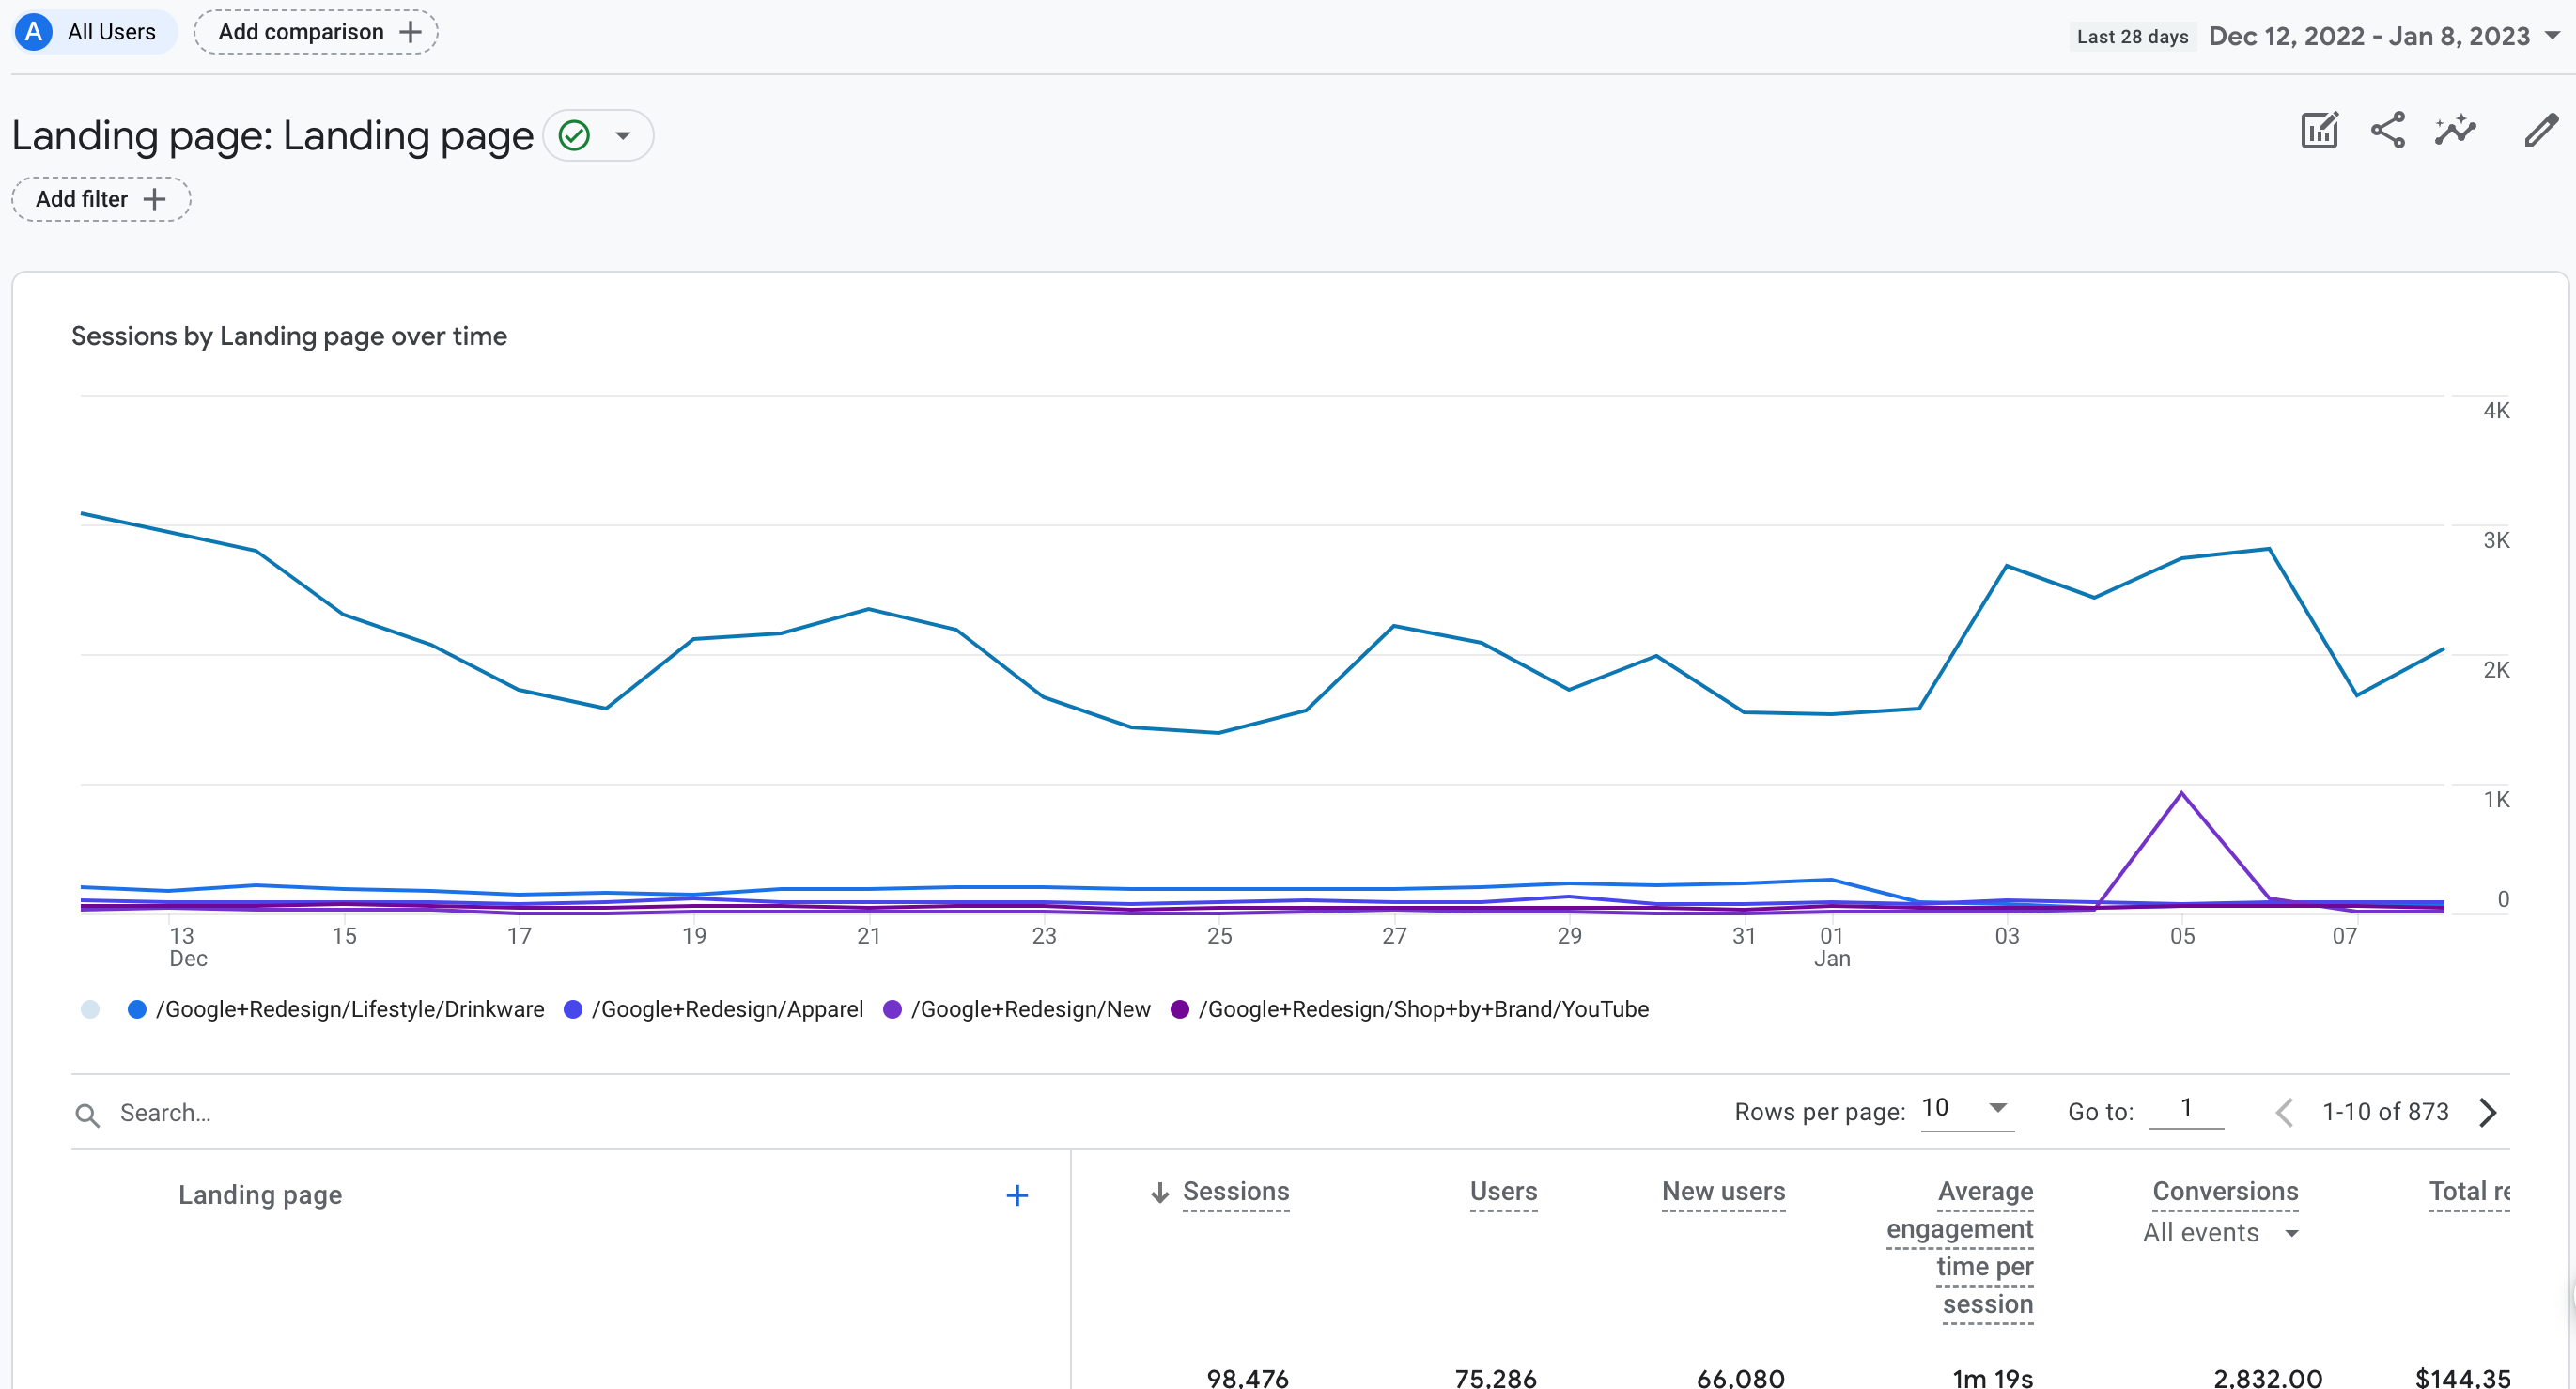The height and width of the screenshot is (1389, 2576).
Task: Click the Customize report pencil icon
Action: [2540, 130]
